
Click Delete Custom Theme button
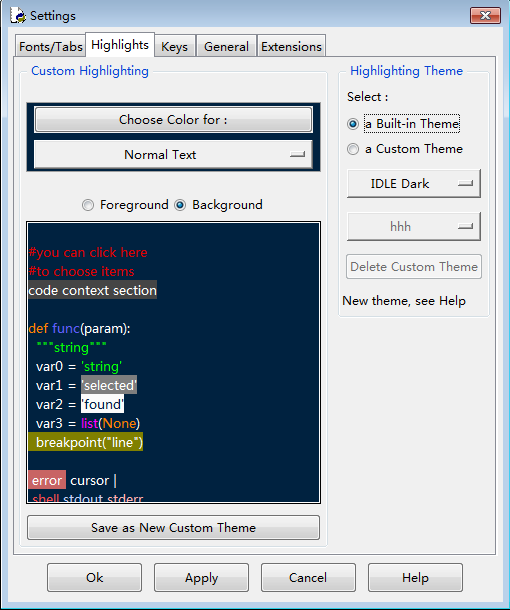[x=414, y=267]
